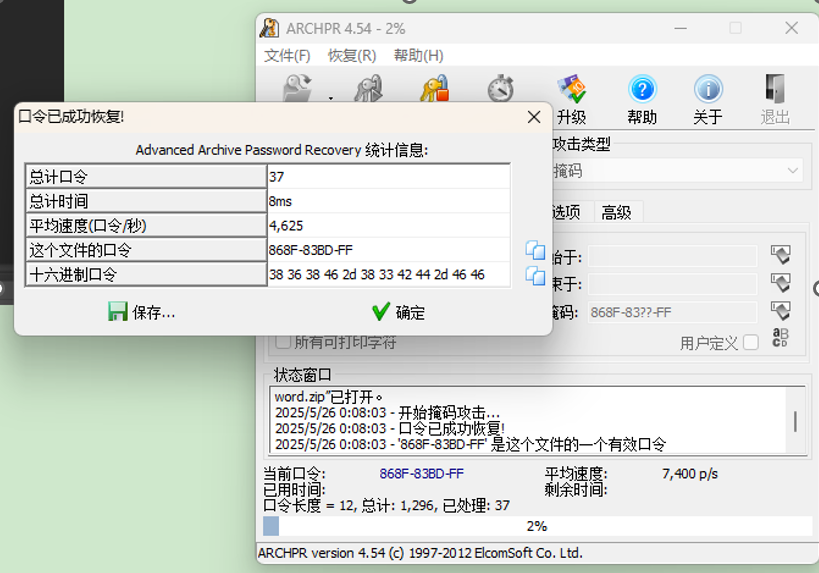Open the 文件(F) menu
This screenshot has width=819, height=573.
coord(287,55)
